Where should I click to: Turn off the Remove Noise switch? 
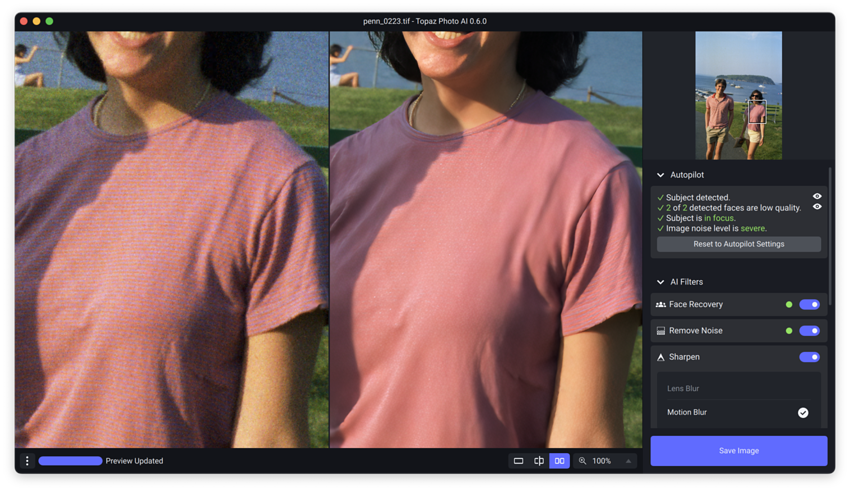809,330
